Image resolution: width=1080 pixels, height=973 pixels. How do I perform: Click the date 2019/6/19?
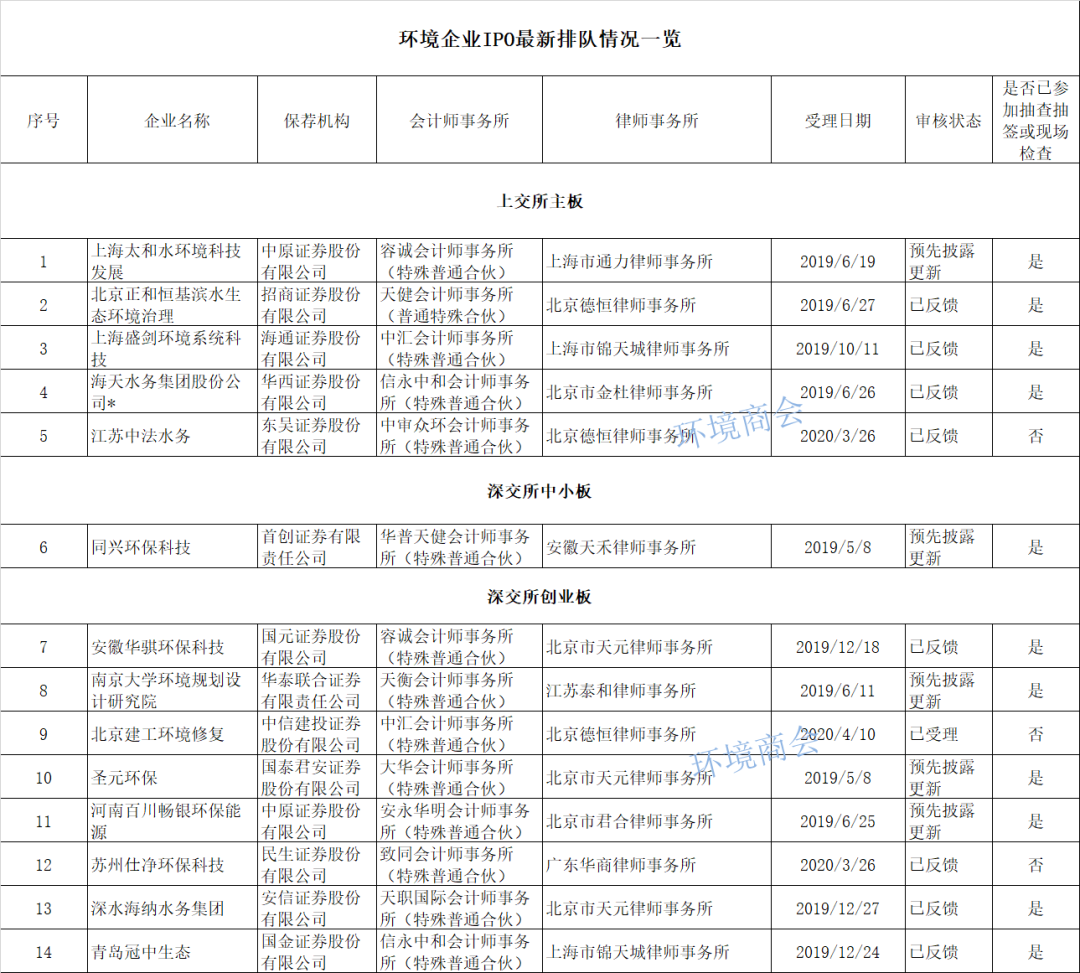click(x=838, y=262)
